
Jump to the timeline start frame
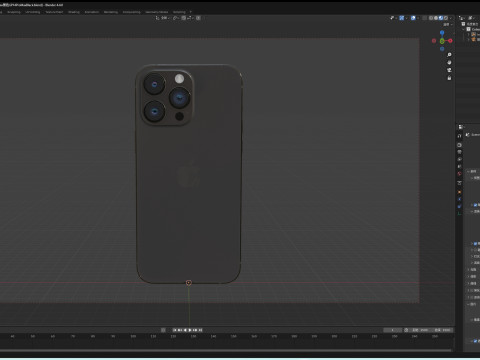175,330
